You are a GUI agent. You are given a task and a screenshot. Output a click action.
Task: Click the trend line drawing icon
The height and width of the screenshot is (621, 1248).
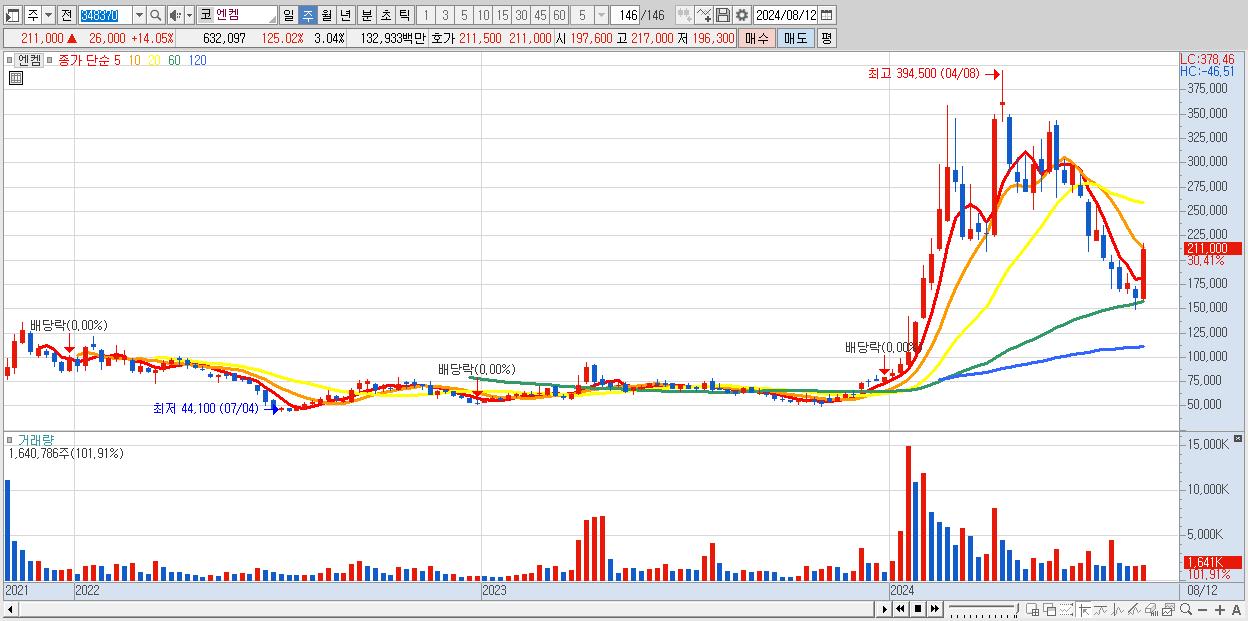[1101, 610]
